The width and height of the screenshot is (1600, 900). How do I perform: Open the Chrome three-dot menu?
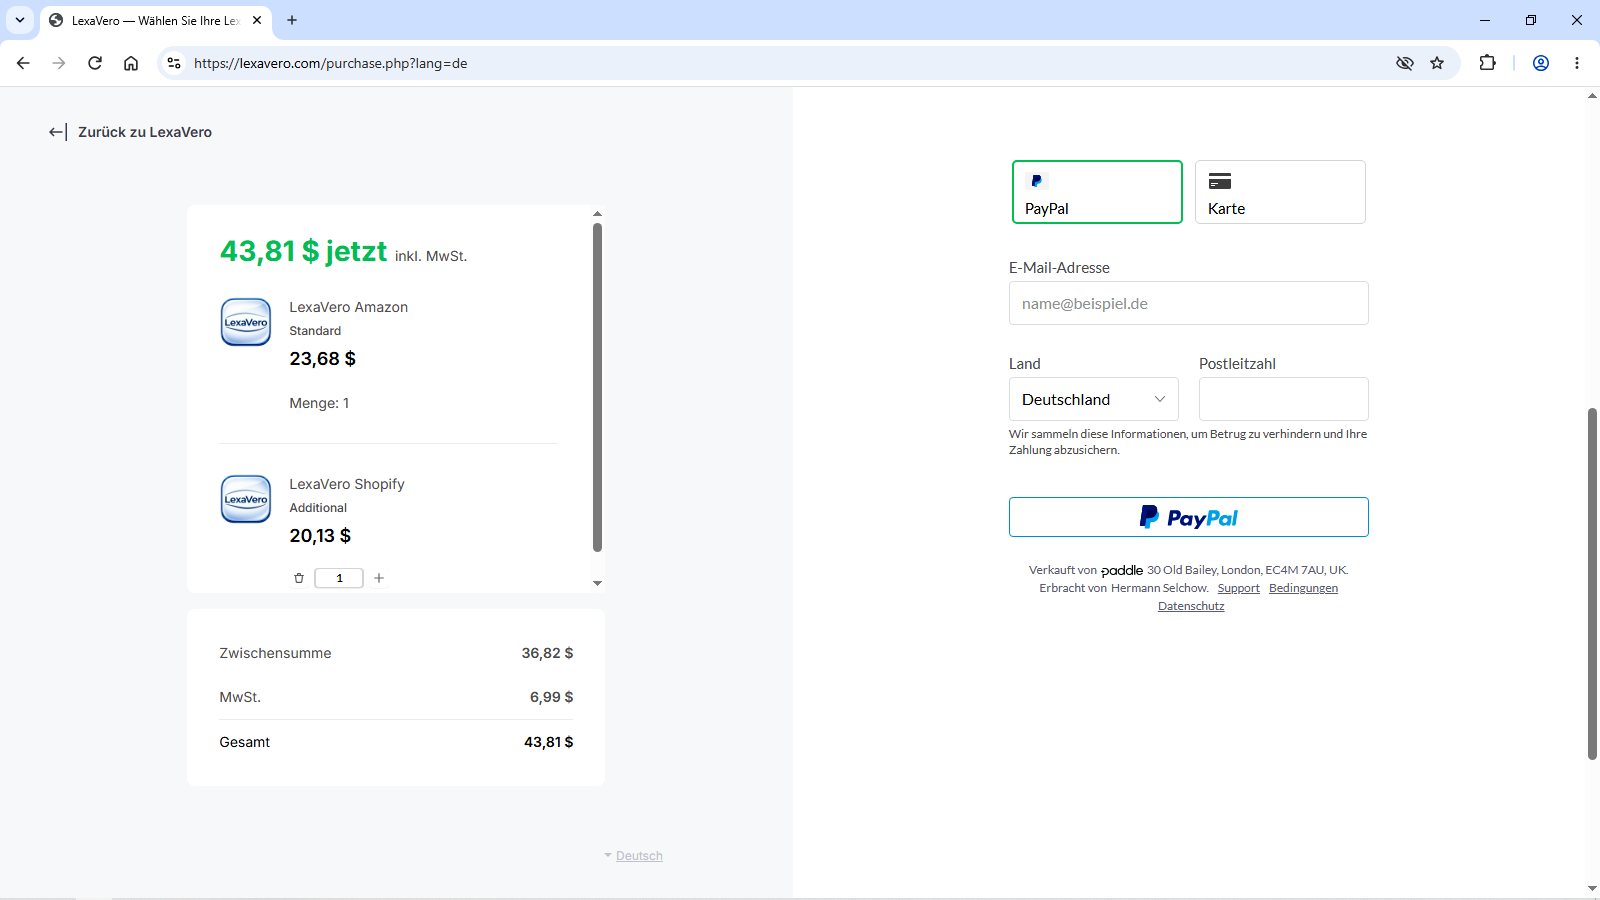pos(1577,63)
